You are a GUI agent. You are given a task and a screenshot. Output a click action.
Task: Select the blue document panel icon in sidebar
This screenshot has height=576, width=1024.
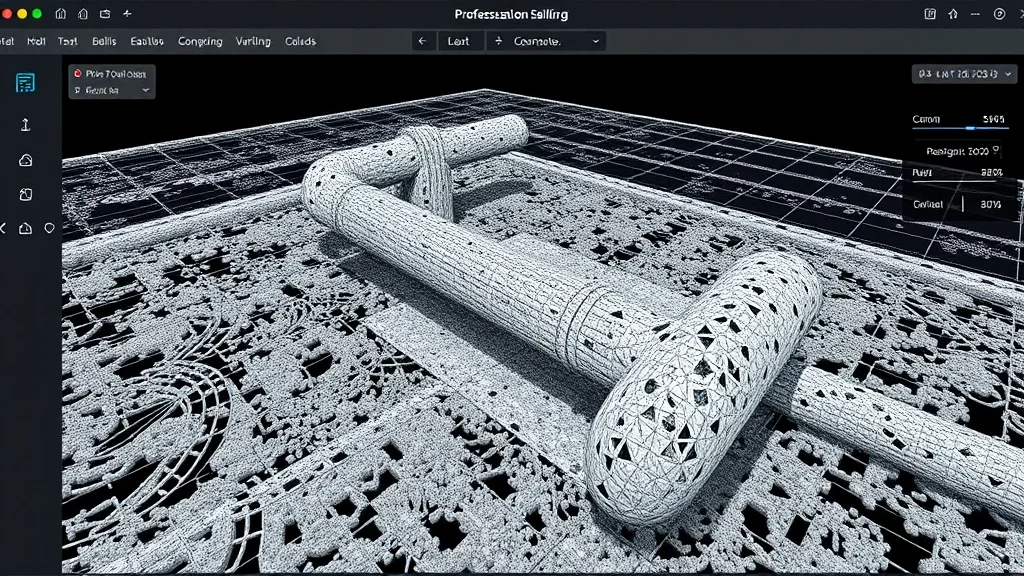pyautogui.click(x=25, y=82)
